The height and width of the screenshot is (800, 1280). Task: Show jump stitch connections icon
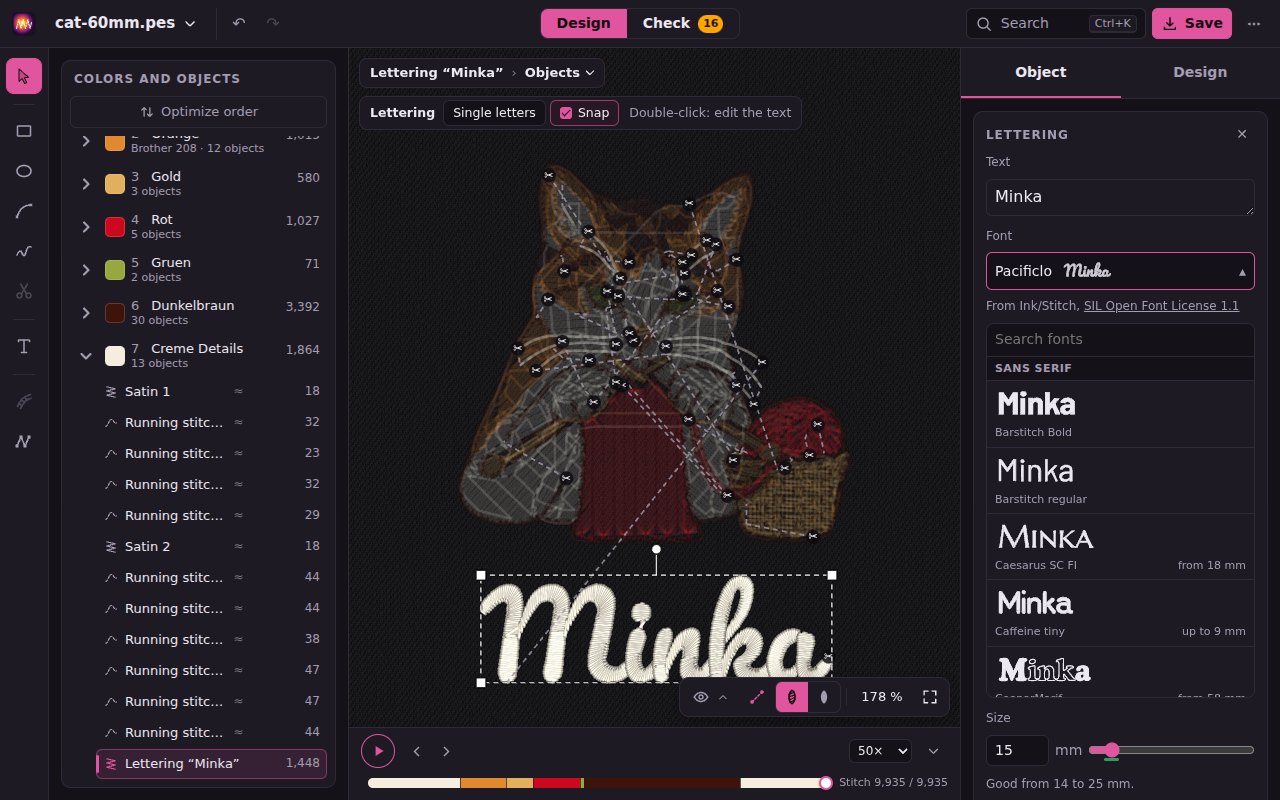point(757,697)
